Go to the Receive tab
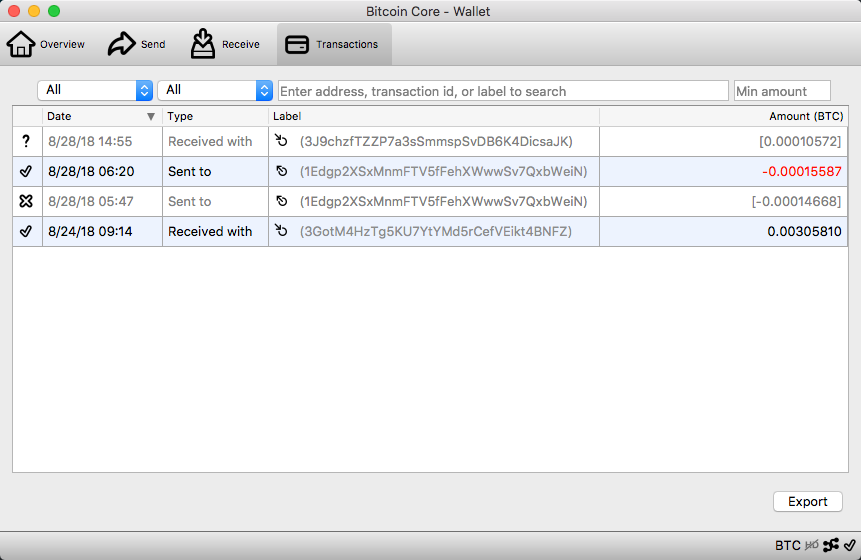The image size is (861, 560). click(225, 44)
